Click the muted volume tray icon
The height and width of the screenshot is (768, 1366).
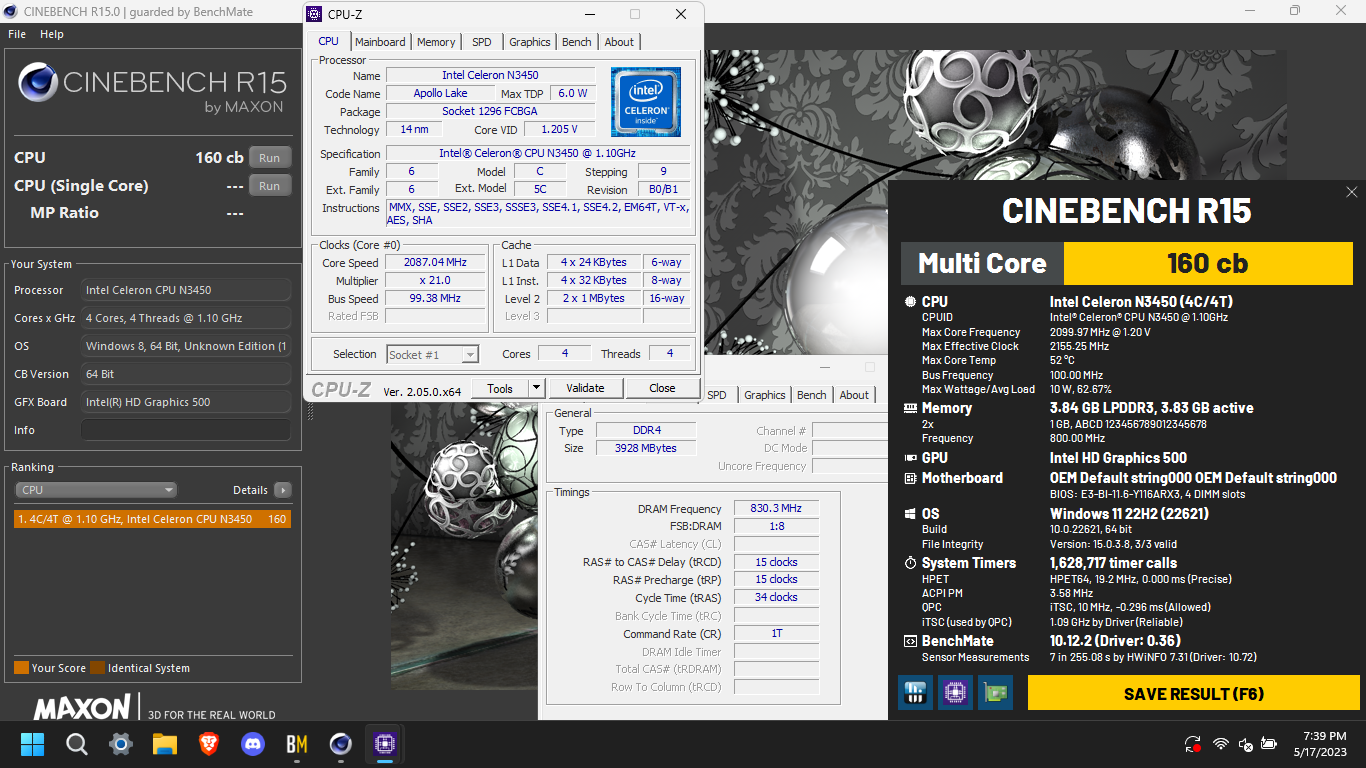pyautogui.click(x=1245, y=744)
